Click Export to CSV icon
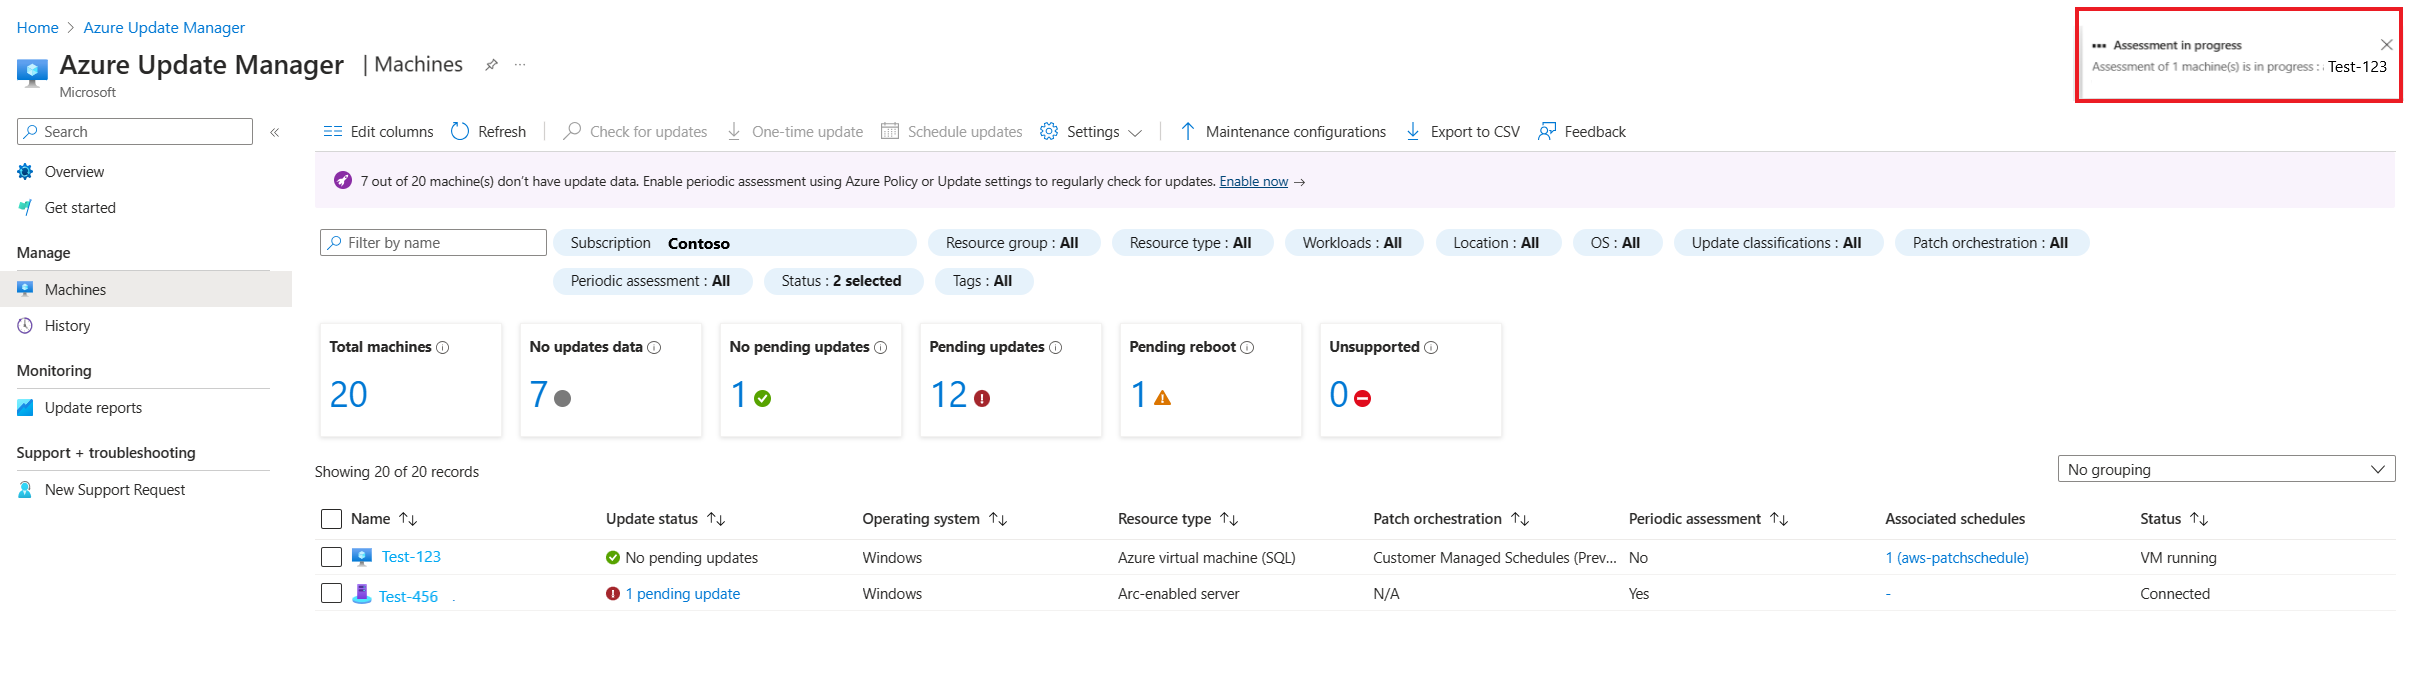Viewport: 2410px width, 673px height. tap(1413, 131)
